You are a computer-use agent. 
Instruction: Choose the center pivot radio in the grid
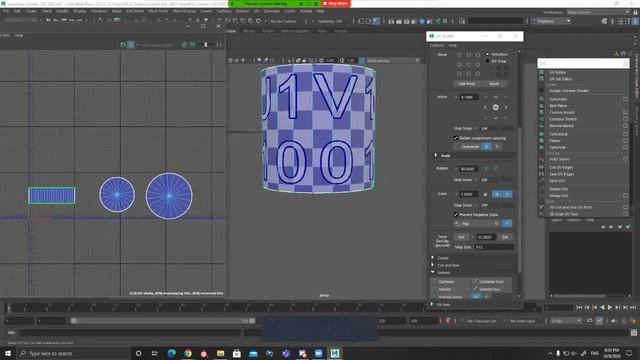[x=469, y=64]
